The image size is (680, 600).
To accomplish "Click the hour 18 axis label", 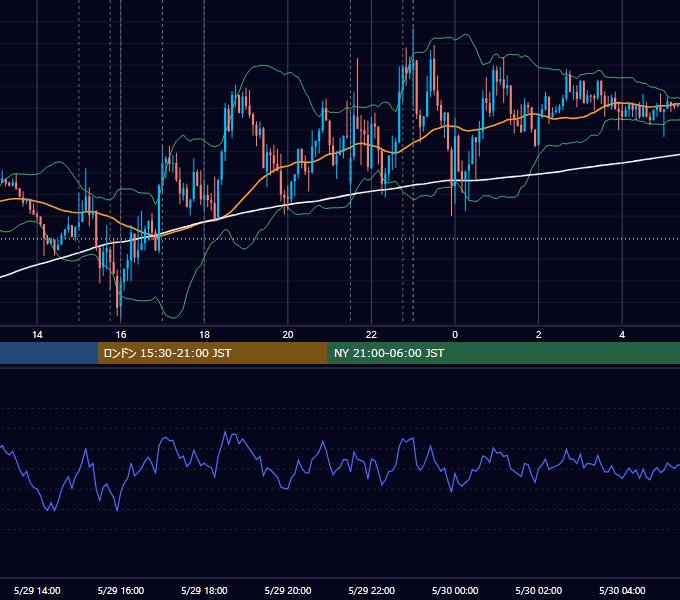I will (x=204, y=335).
